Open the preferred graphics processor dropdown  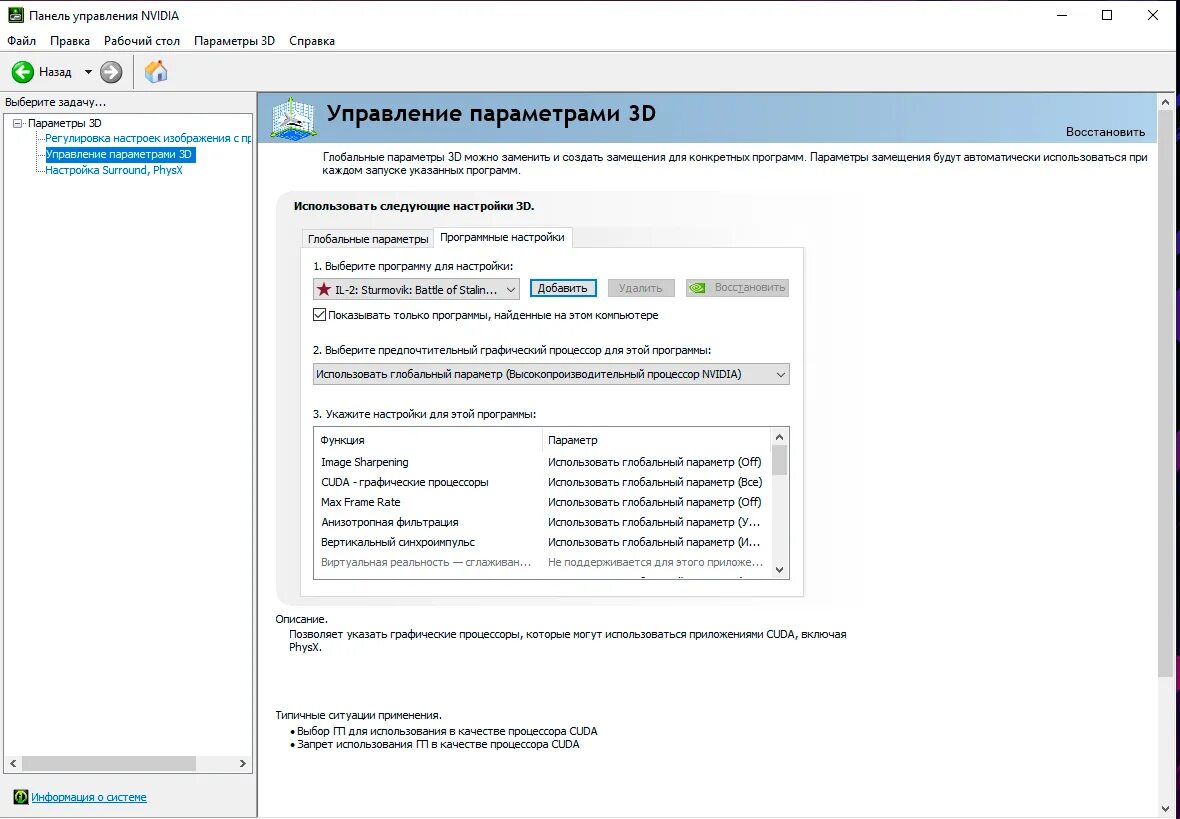click(551, 374)
